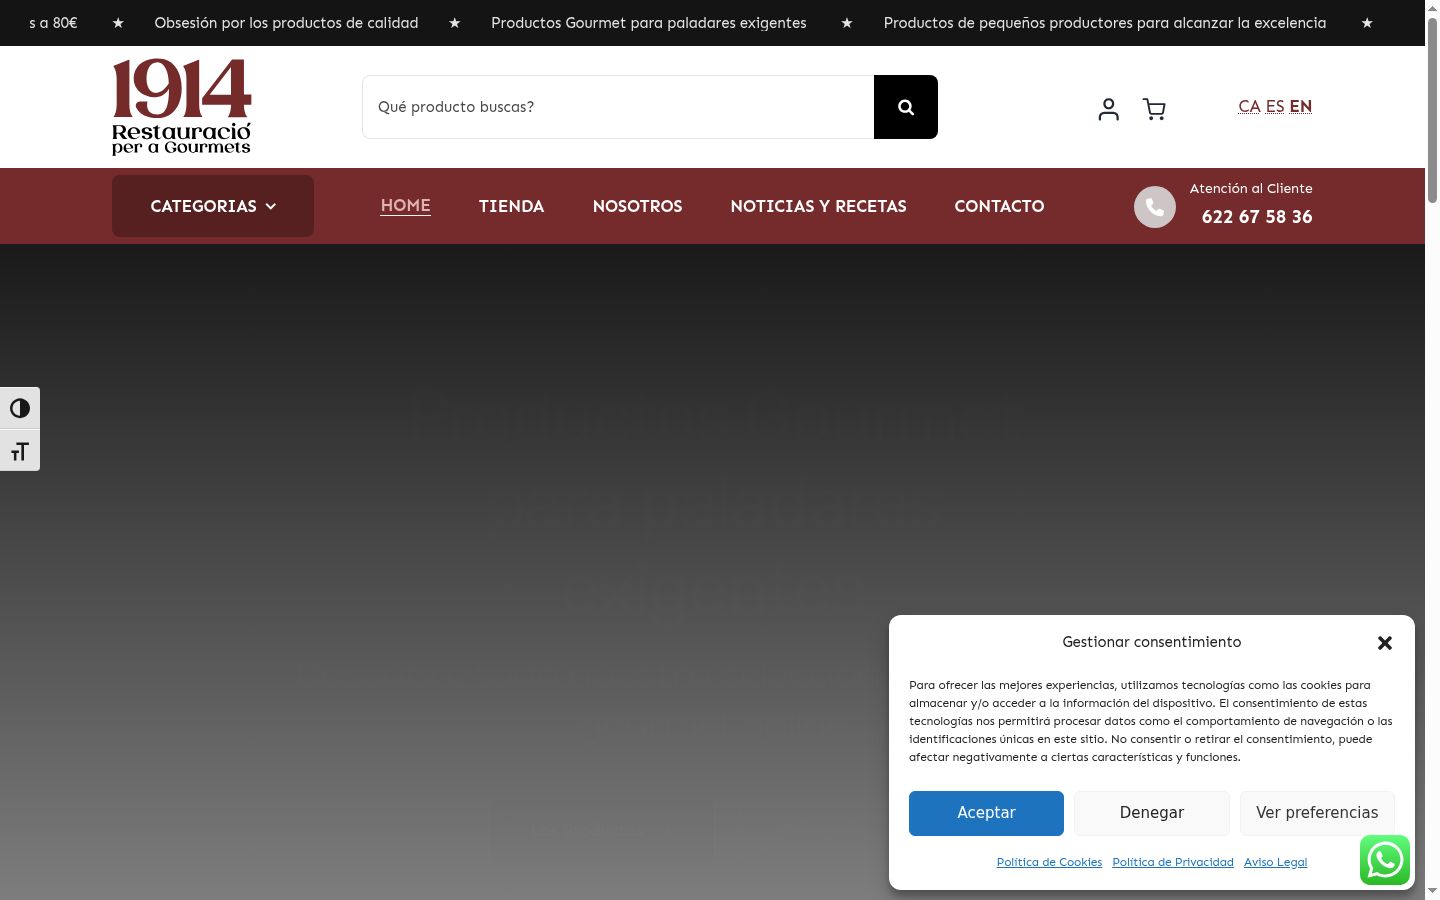Toggle font size accessibility button

pyautogui.click(x=20, y=451)
